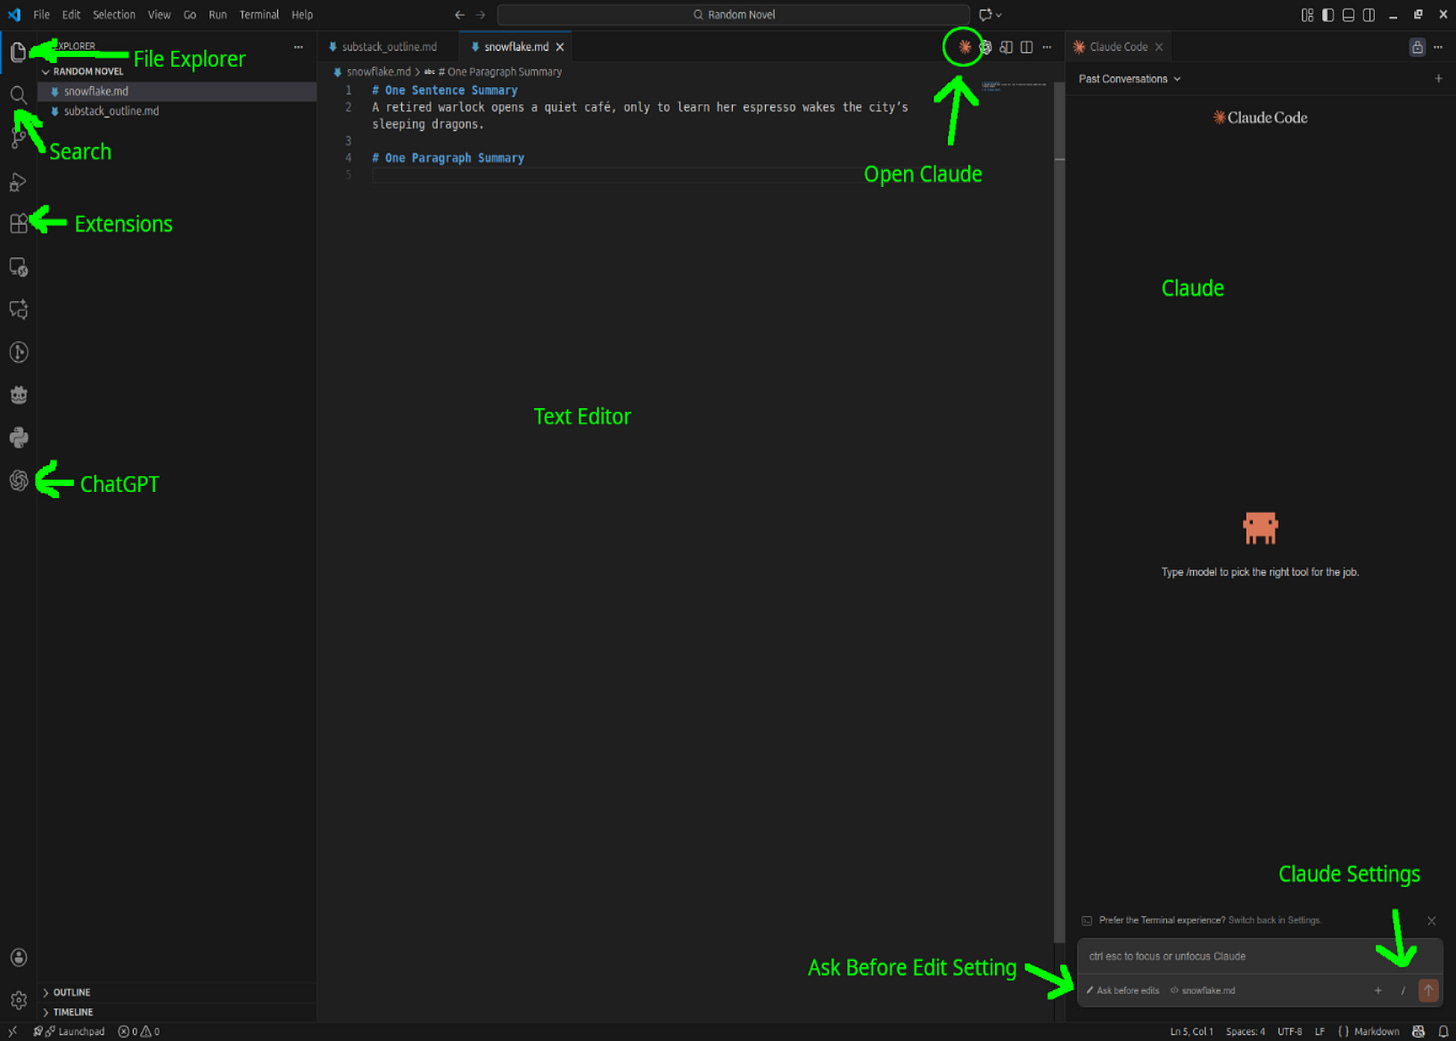Switch to the substack_outline.md tab
Screen dimensions: 1456x1041
(x=390, y=46)
